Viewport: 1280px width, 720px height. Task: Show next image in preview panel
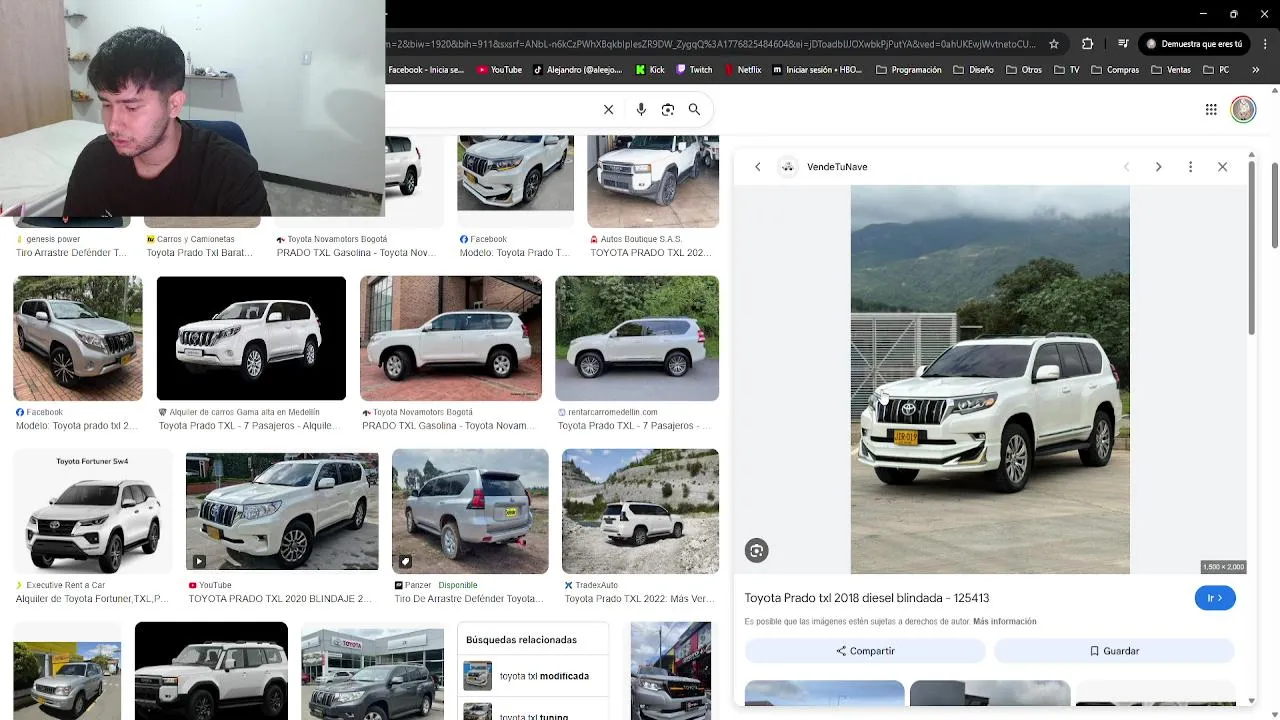click(1158, 167)
